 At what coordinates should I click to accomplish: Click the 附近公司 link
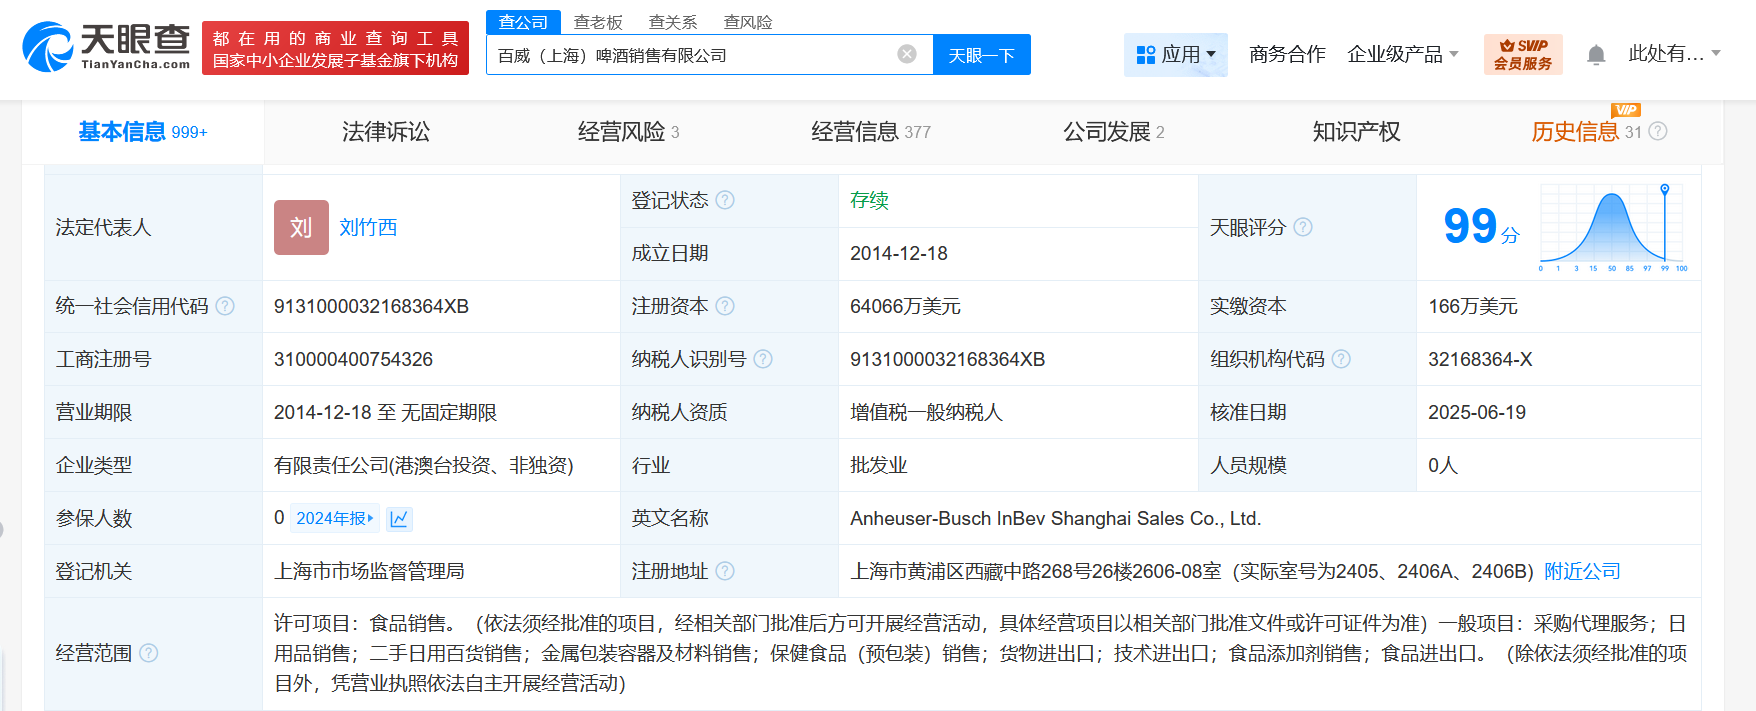click(x=1581, y=571)
